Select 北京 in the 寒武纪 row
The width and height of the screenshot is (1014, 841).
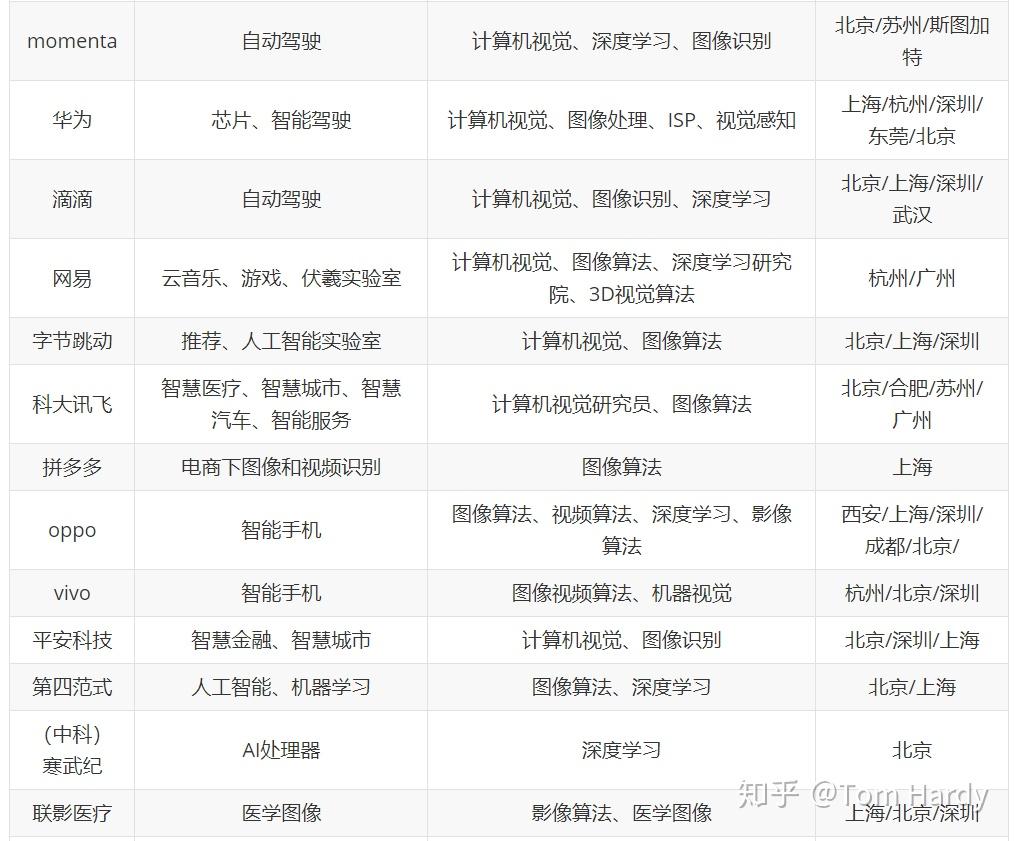pos(912,750)
